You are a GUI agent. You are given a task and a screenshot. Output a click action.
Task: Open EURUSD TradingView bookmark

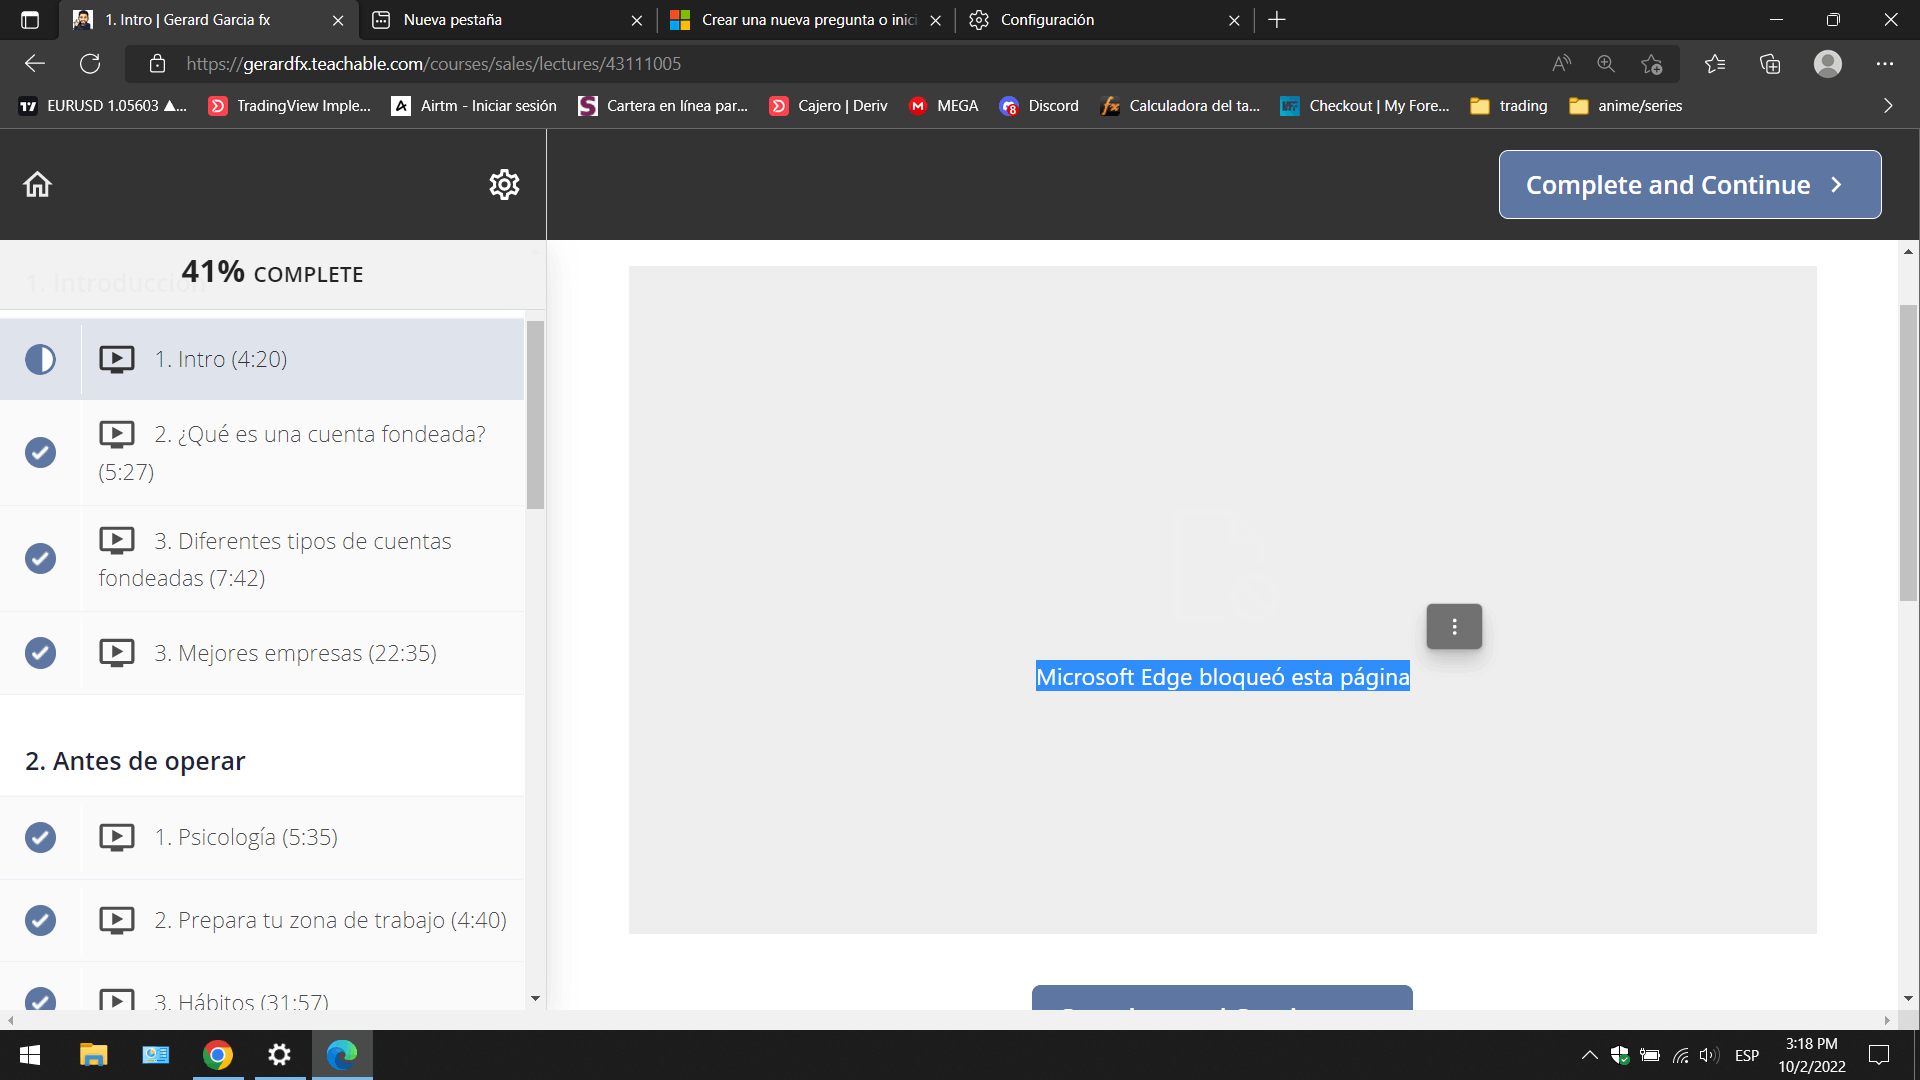click(103, 106)
